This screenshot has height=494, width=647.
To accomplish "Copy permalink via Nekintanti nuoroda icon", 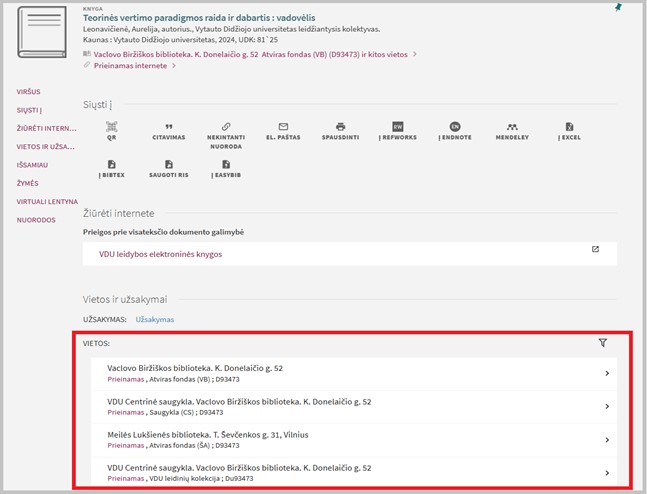I will tap(226, 128).
